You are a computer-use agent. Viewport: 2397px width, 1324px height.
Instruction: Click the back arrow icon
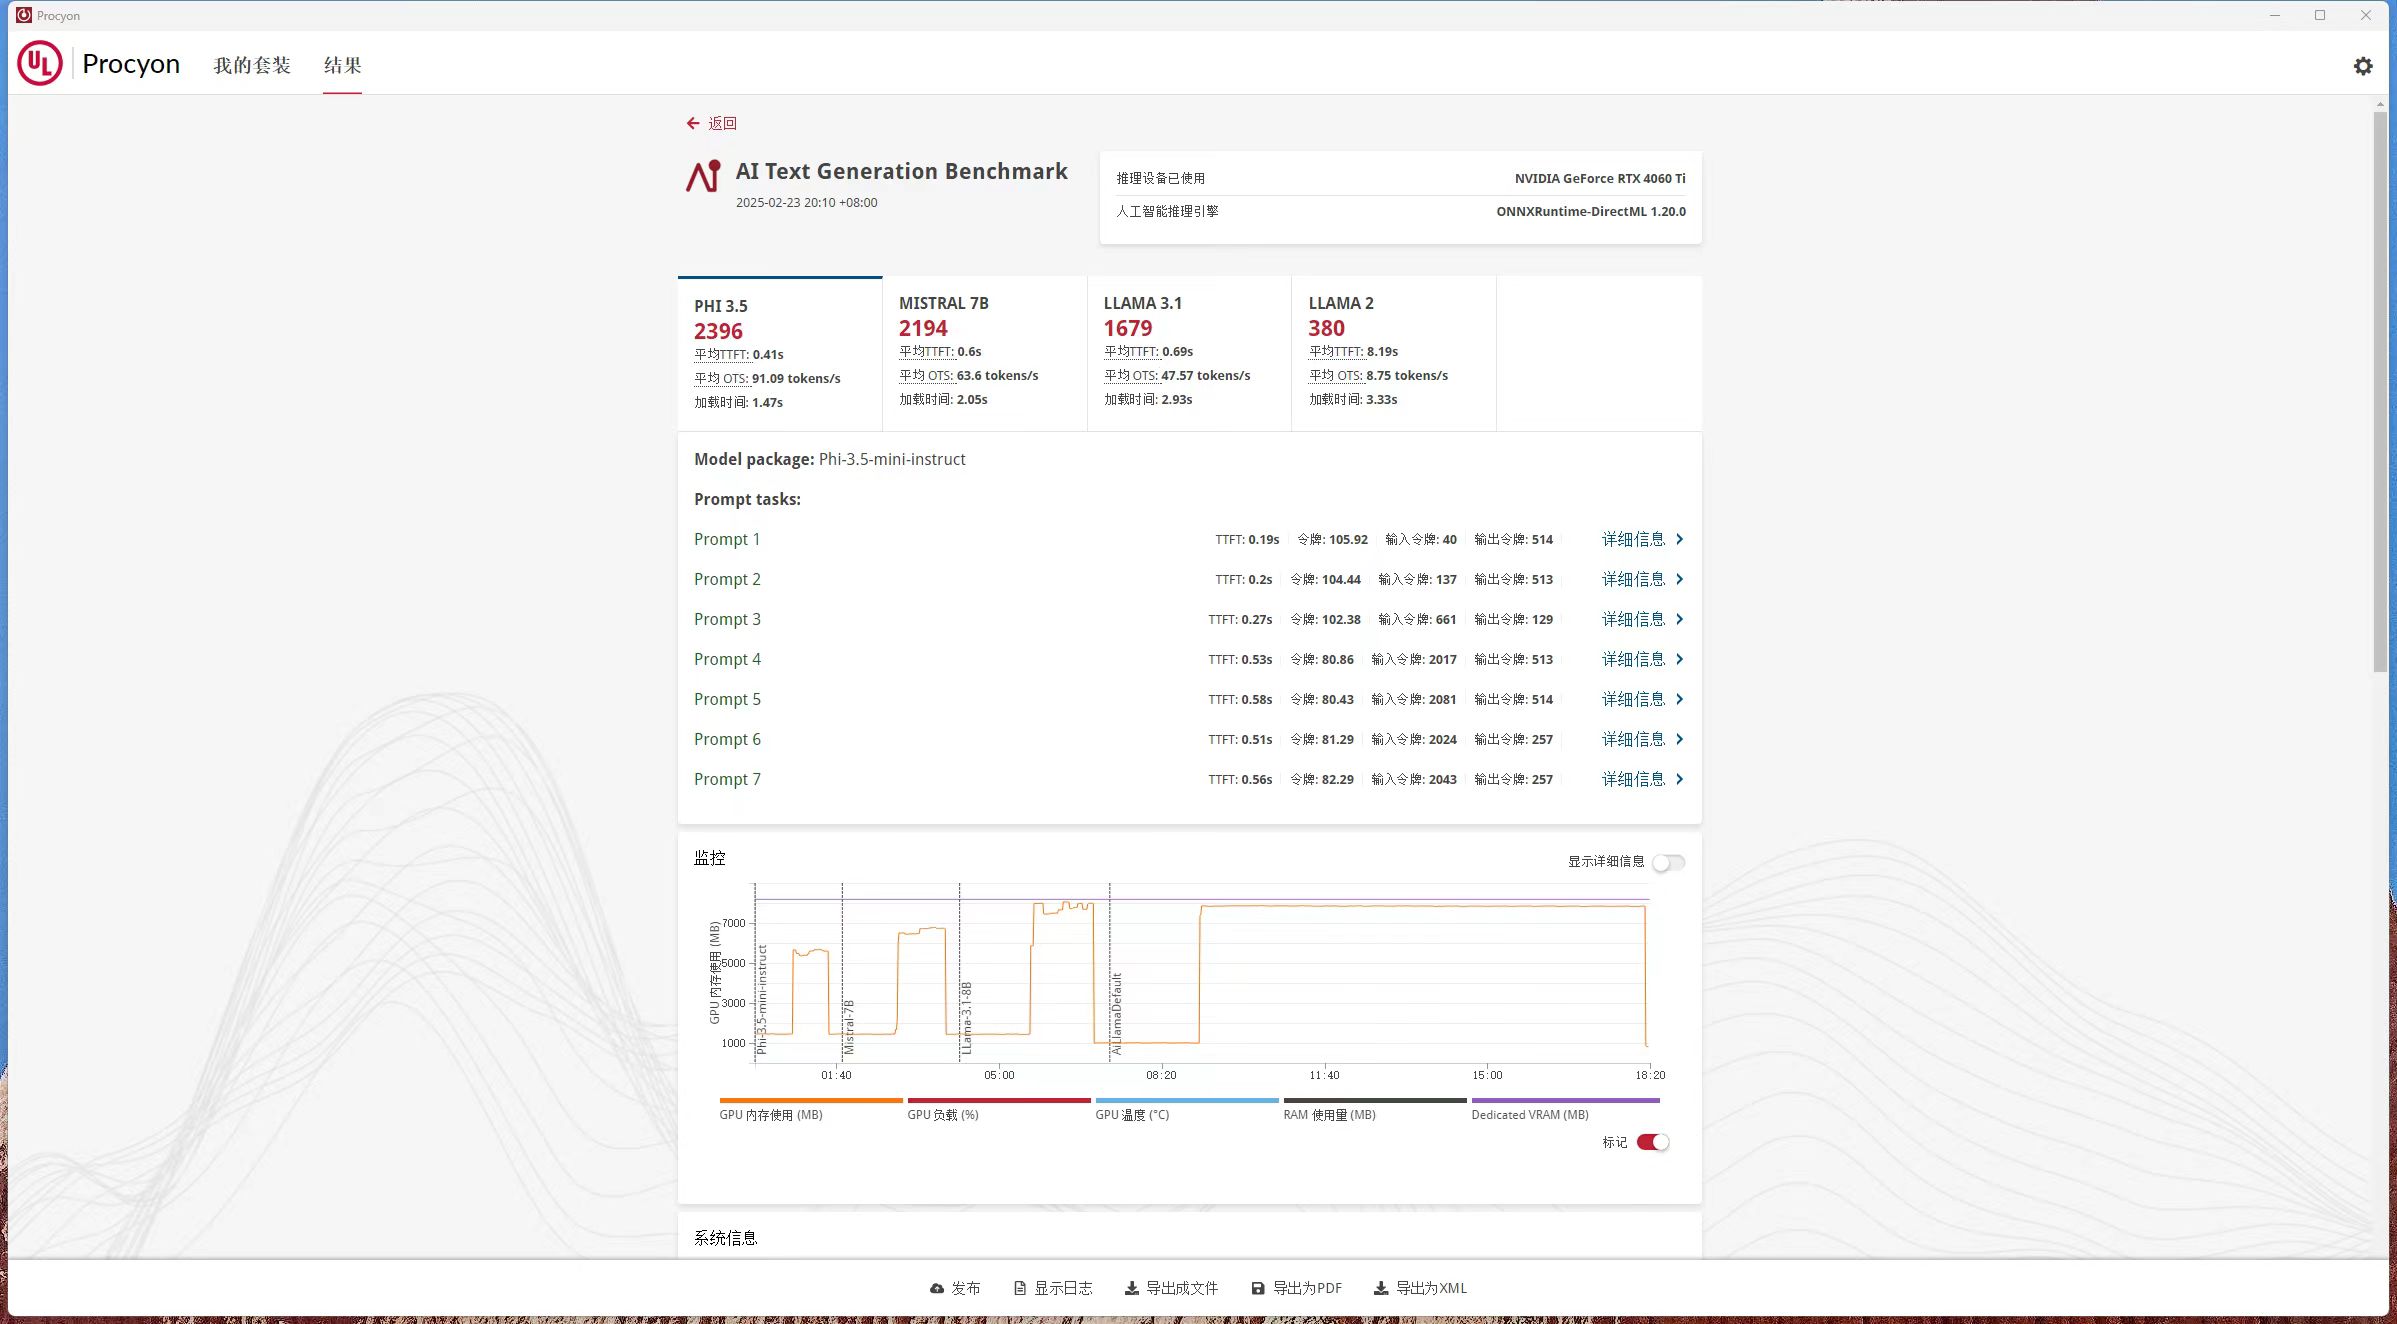click(x=692, y=123)
